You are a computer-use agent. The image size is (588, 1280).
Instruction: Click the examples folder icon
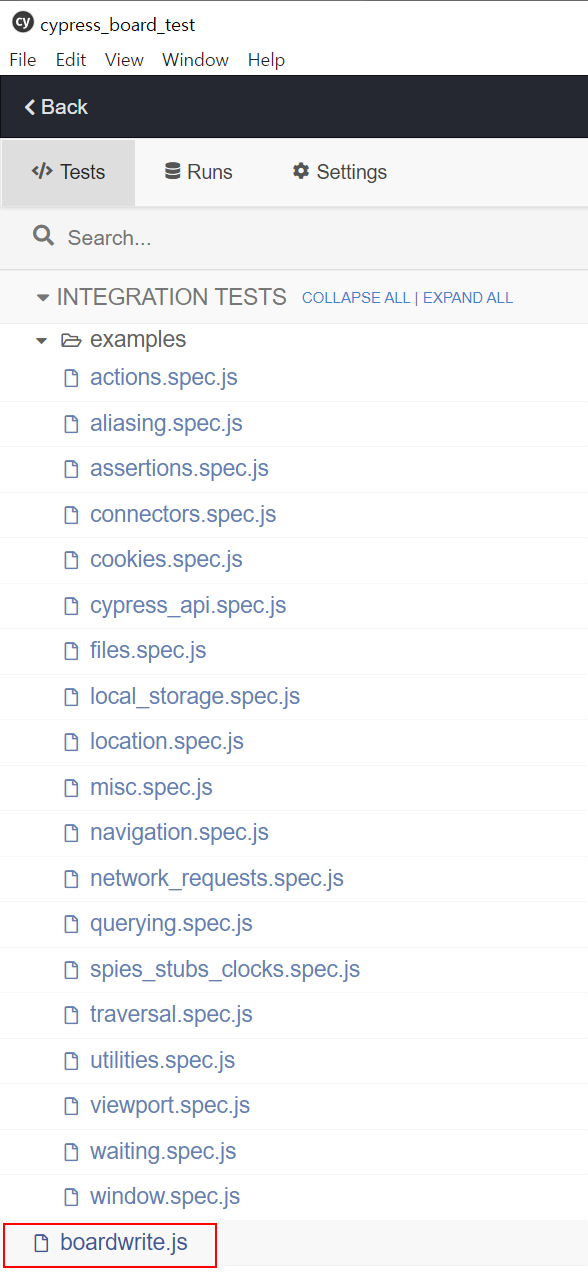(71, 340)
